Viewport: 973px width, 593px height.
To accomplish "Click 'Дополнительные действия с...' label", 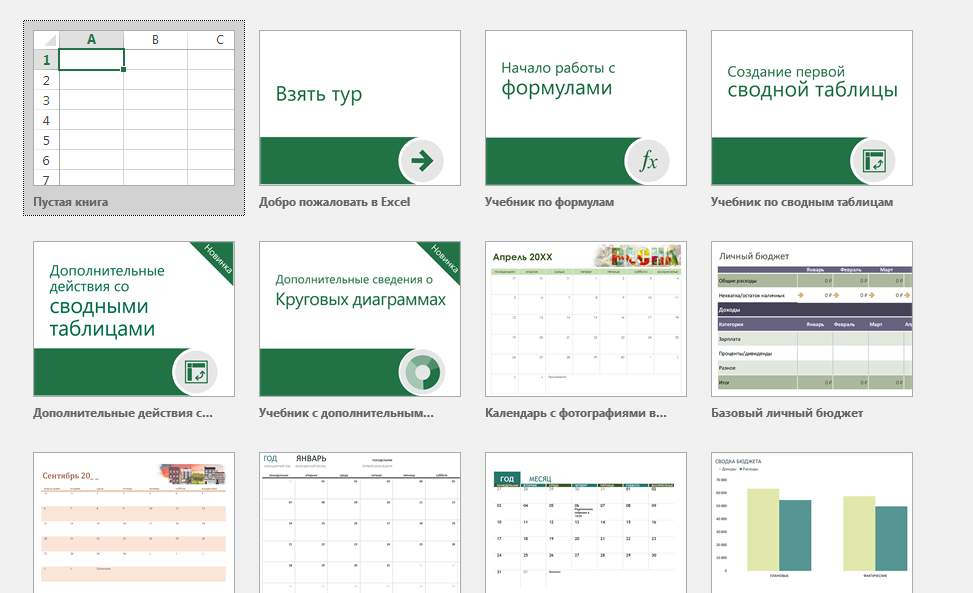I will point(123,412).
